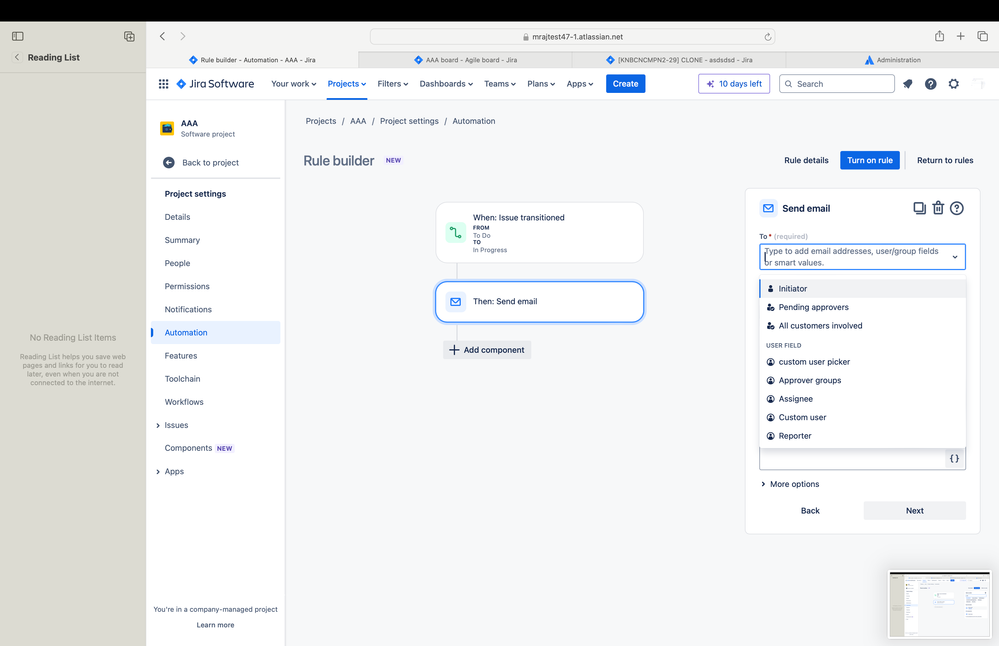This screenshot has width=999, height=646.
Task: Open the help question mark in top navigation
Action: click(931, 84)
